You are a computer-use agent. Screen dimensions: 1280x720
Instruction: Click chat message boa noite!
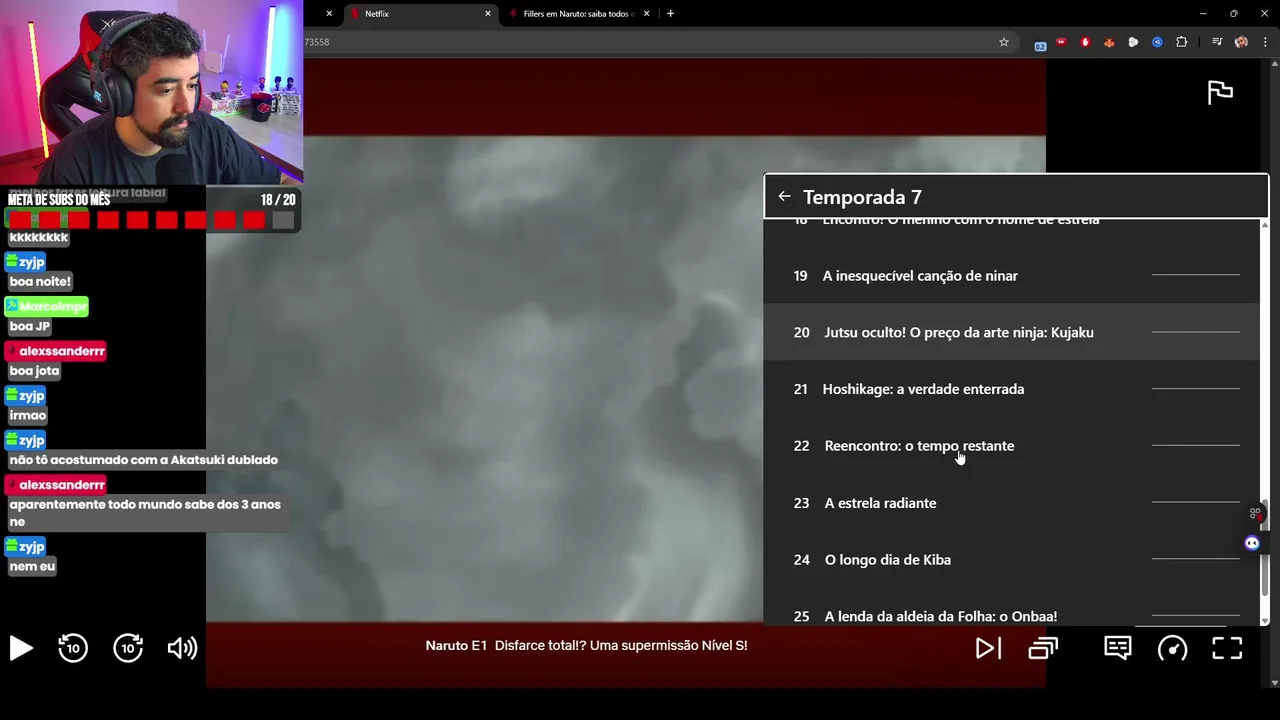[x=40, y=282]
